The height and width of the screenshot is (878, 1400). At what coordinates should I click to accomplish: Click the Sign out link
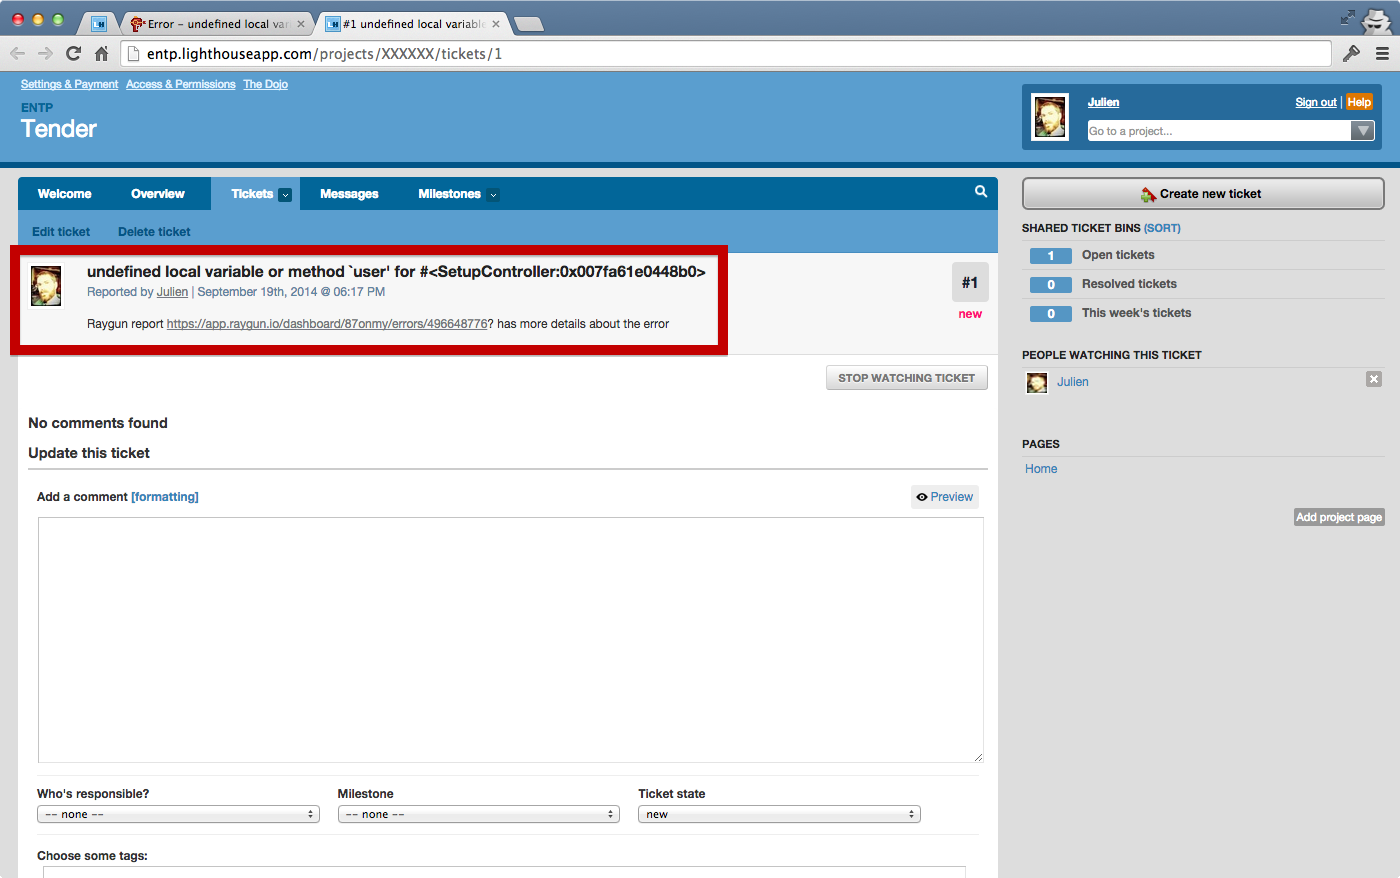[x=1316, y=103]
